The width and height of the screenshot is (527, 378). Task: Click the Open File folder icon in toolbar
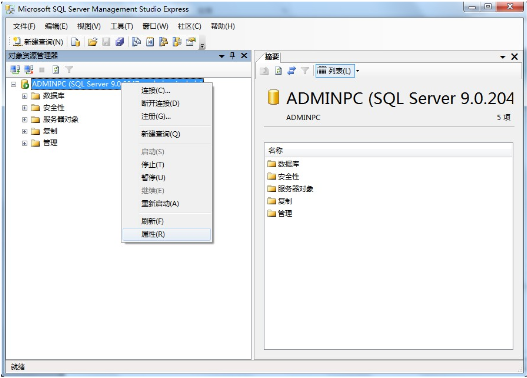(92, 42)
